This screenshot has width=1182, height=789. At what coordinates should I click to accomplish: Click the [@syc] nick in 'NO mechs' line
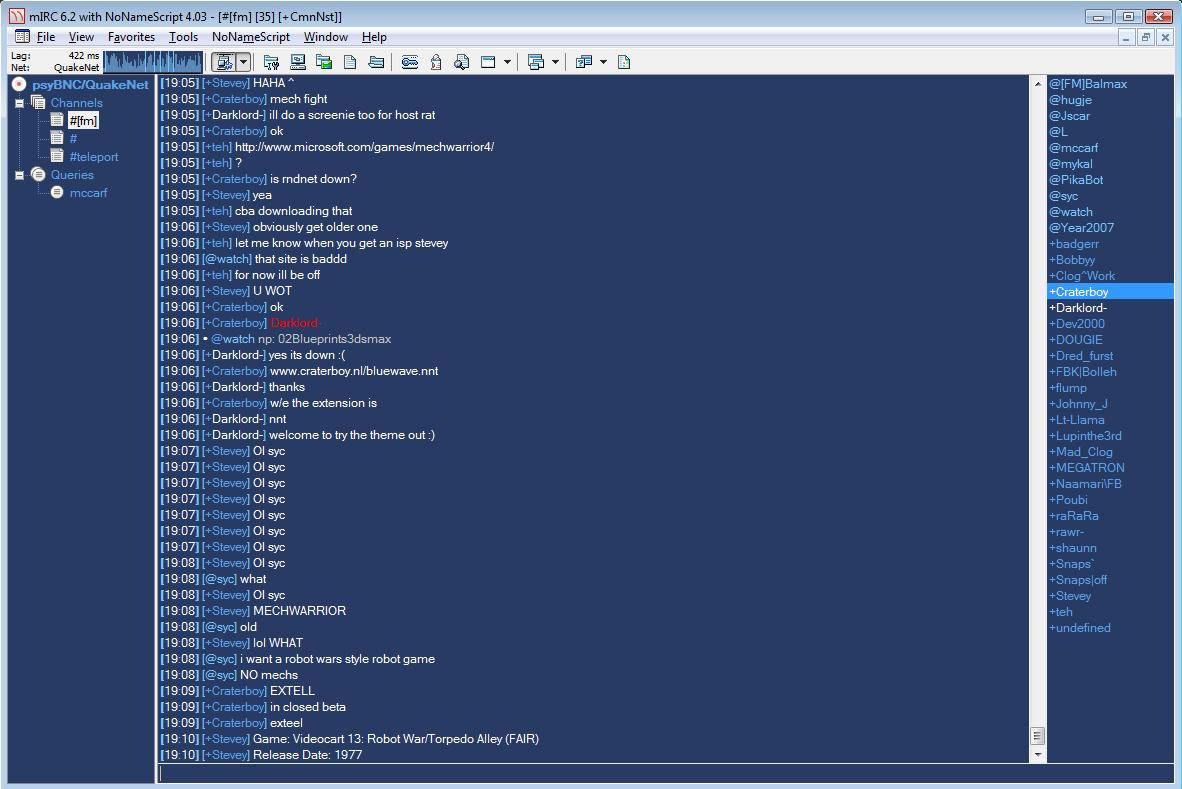coord(219,674)
